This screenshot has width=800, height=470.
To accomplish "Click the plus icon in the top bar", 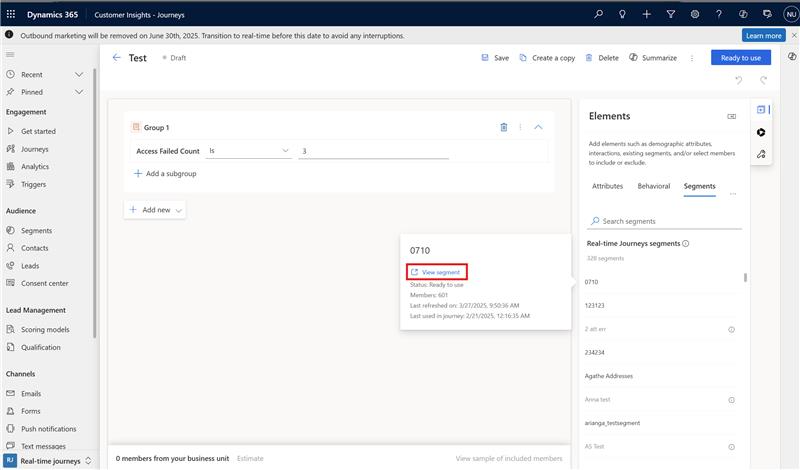I will pos(646,15).
